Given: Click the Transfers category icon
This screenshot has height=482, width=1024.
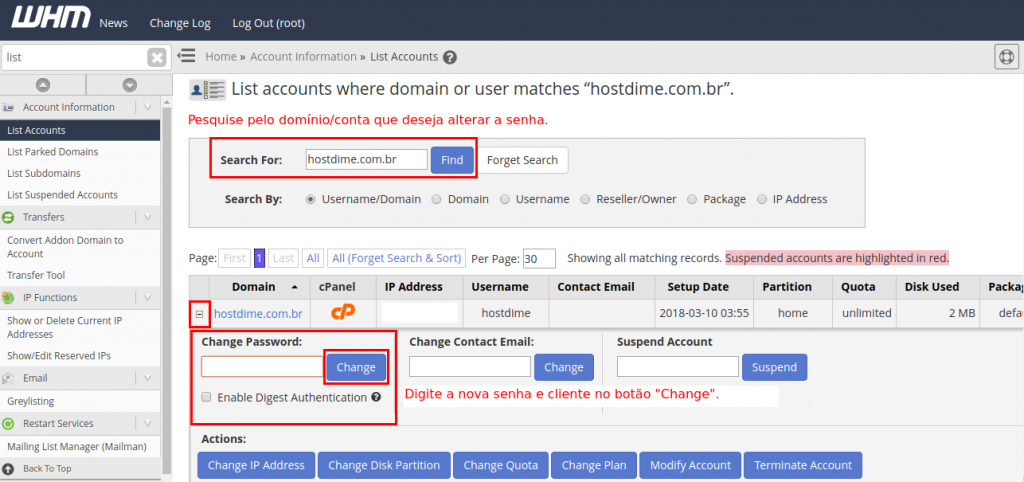Looking at the screenshot, I should tap(8, 217).
